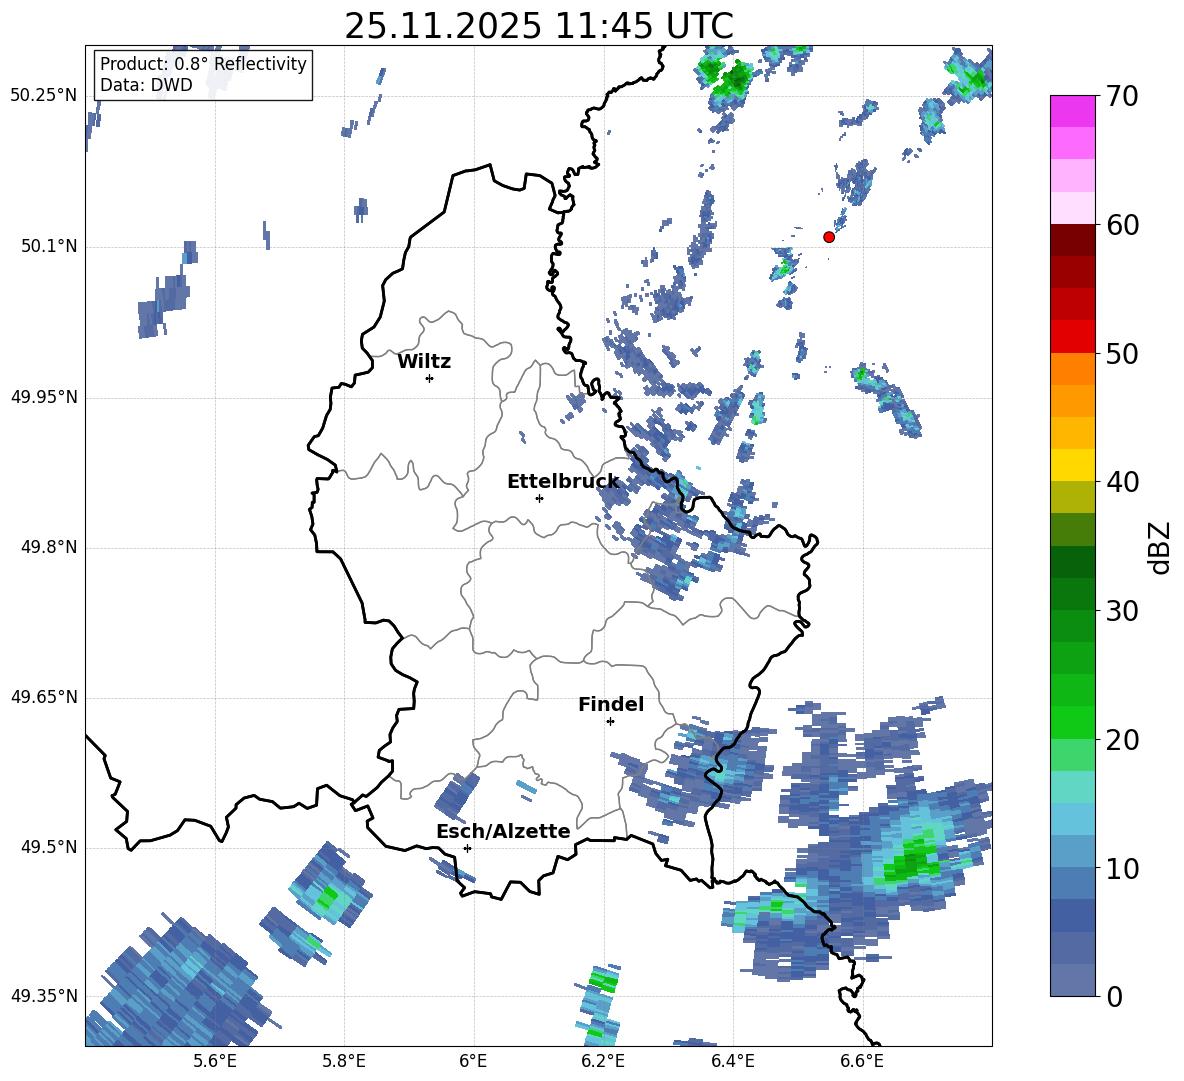The width and height of the screenshot is (1184, 1081).
Task: Click colorbar tick label 20
Action: [1122, 740]
